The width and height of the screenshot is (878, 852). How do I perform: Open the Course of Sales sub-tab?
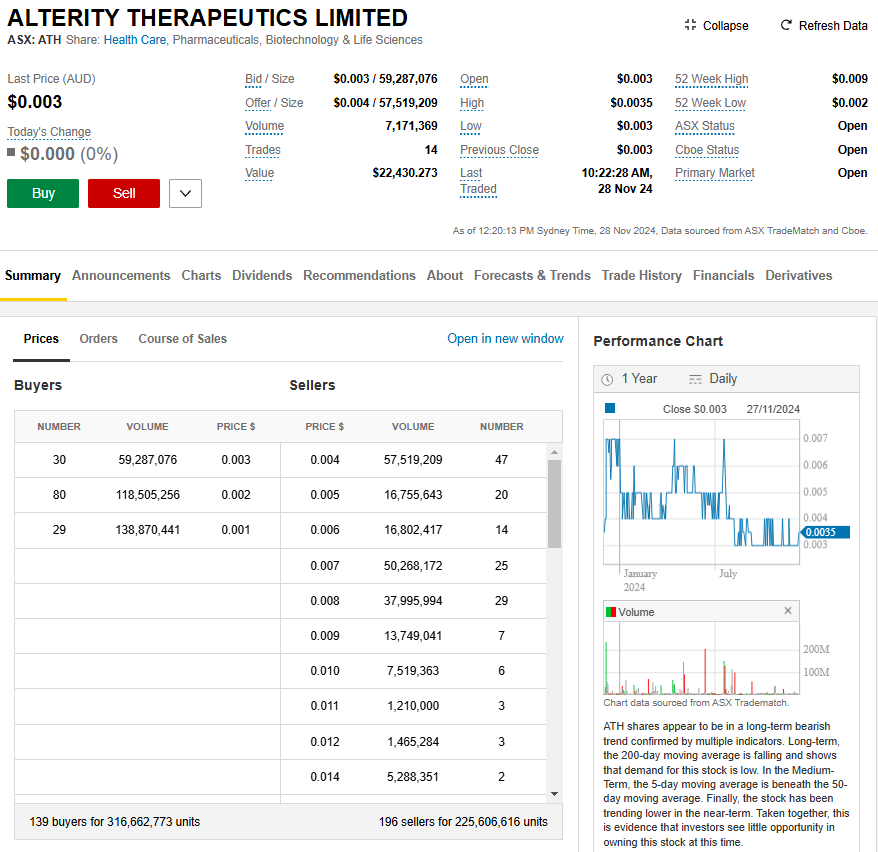(183, 339)
